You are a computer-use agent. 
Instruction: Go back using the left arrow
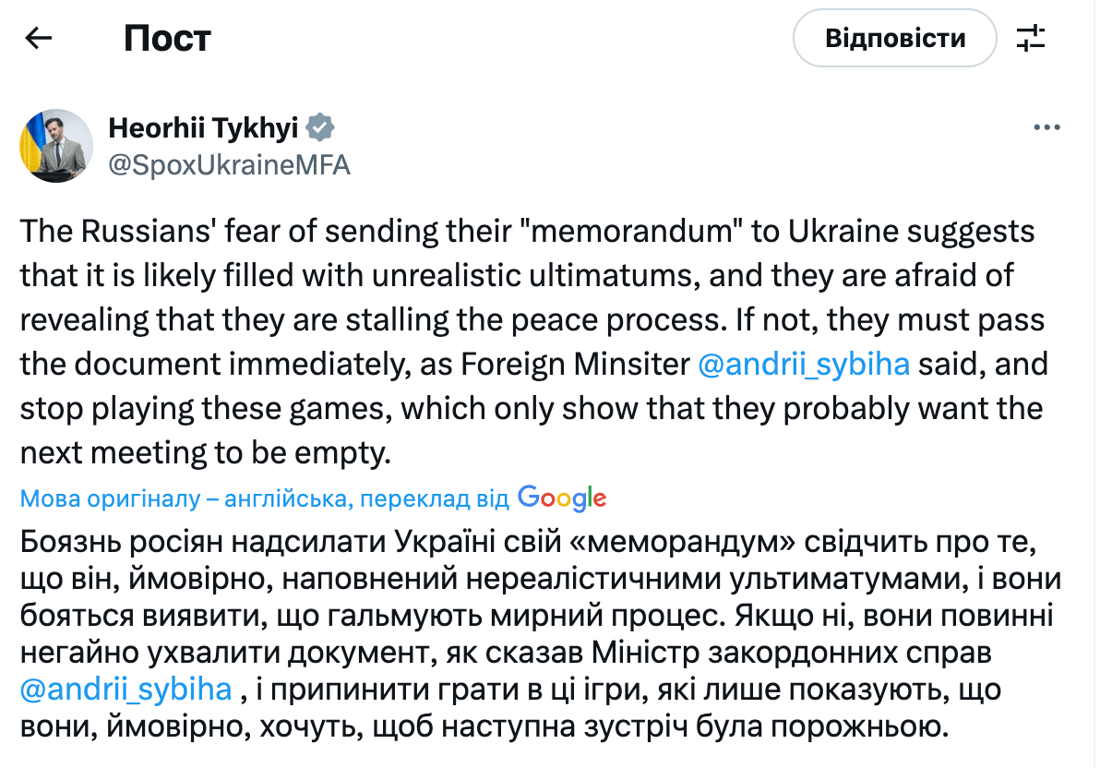pos(38,39)
